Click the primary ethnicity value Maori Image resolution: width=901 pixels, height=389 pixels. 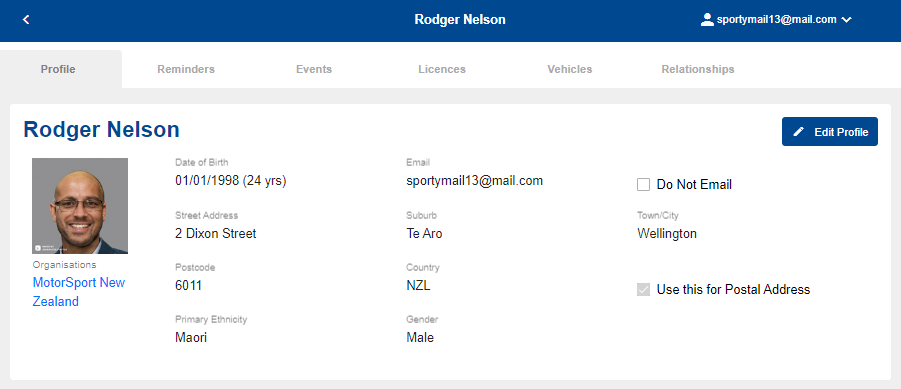coord(191,337)
